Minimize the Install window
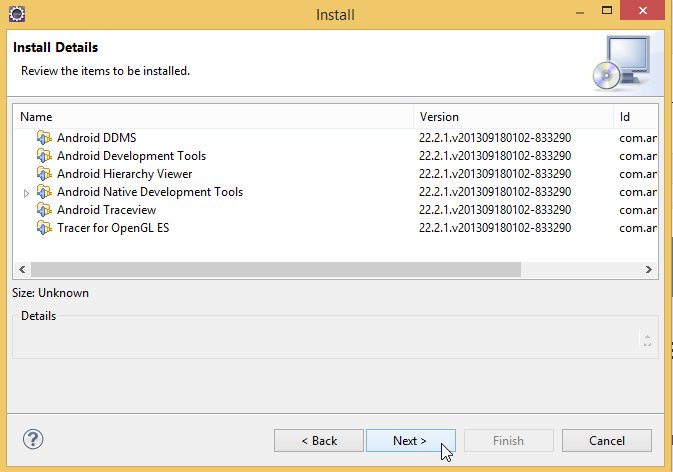The width and height of the screenshot is (673, 472). [580, 12]
